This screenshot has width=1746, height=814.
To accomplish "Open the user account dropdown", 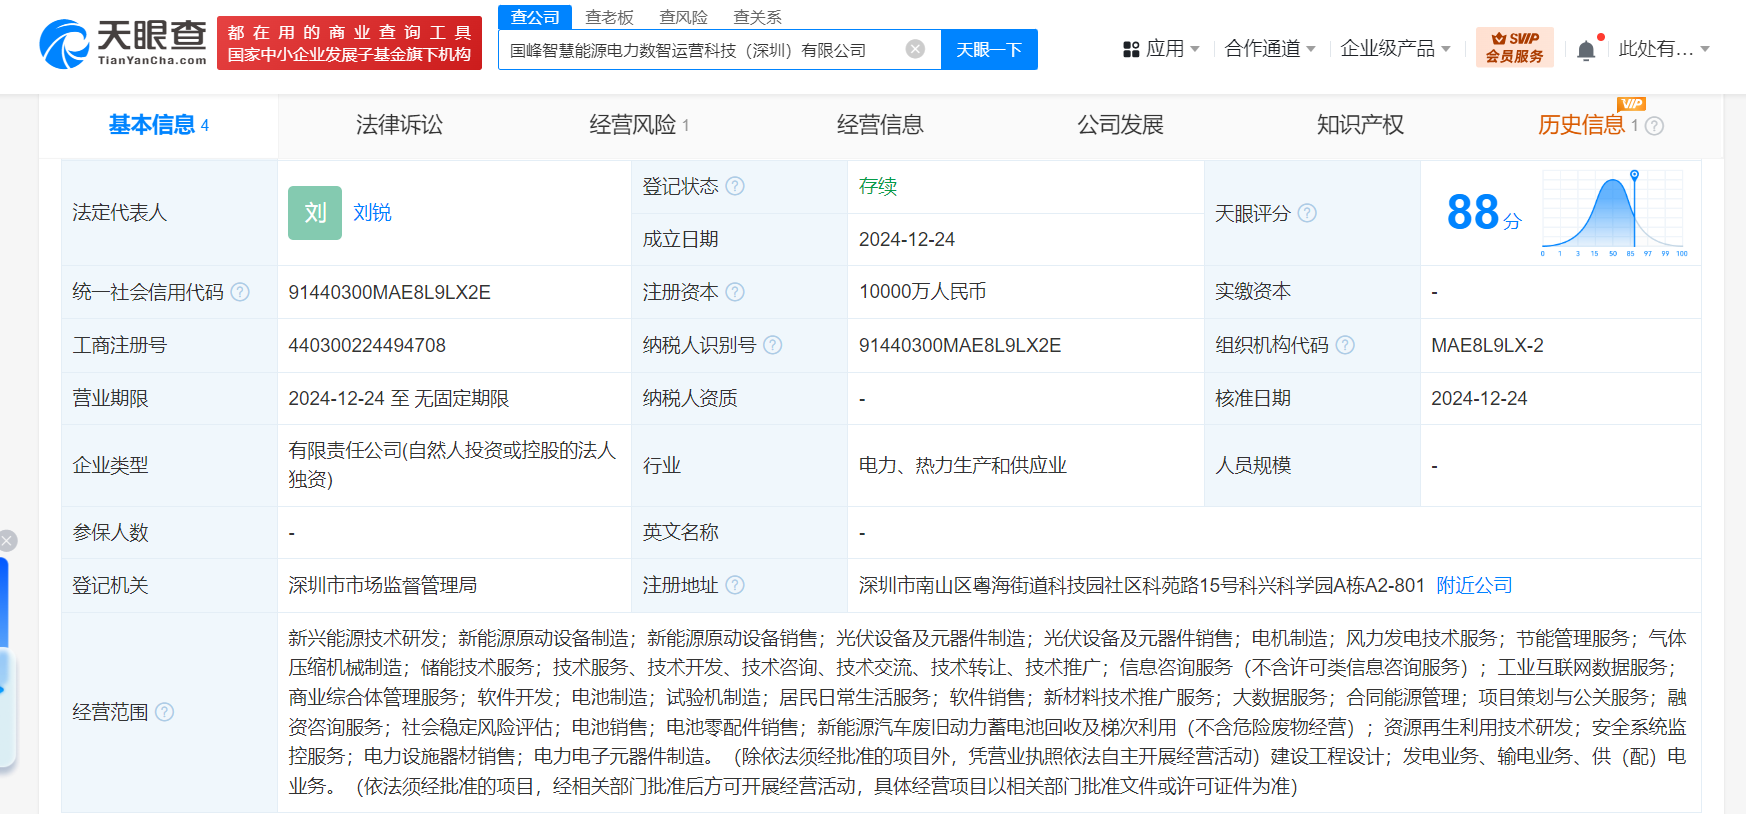I will click(x=1663, y=49).
